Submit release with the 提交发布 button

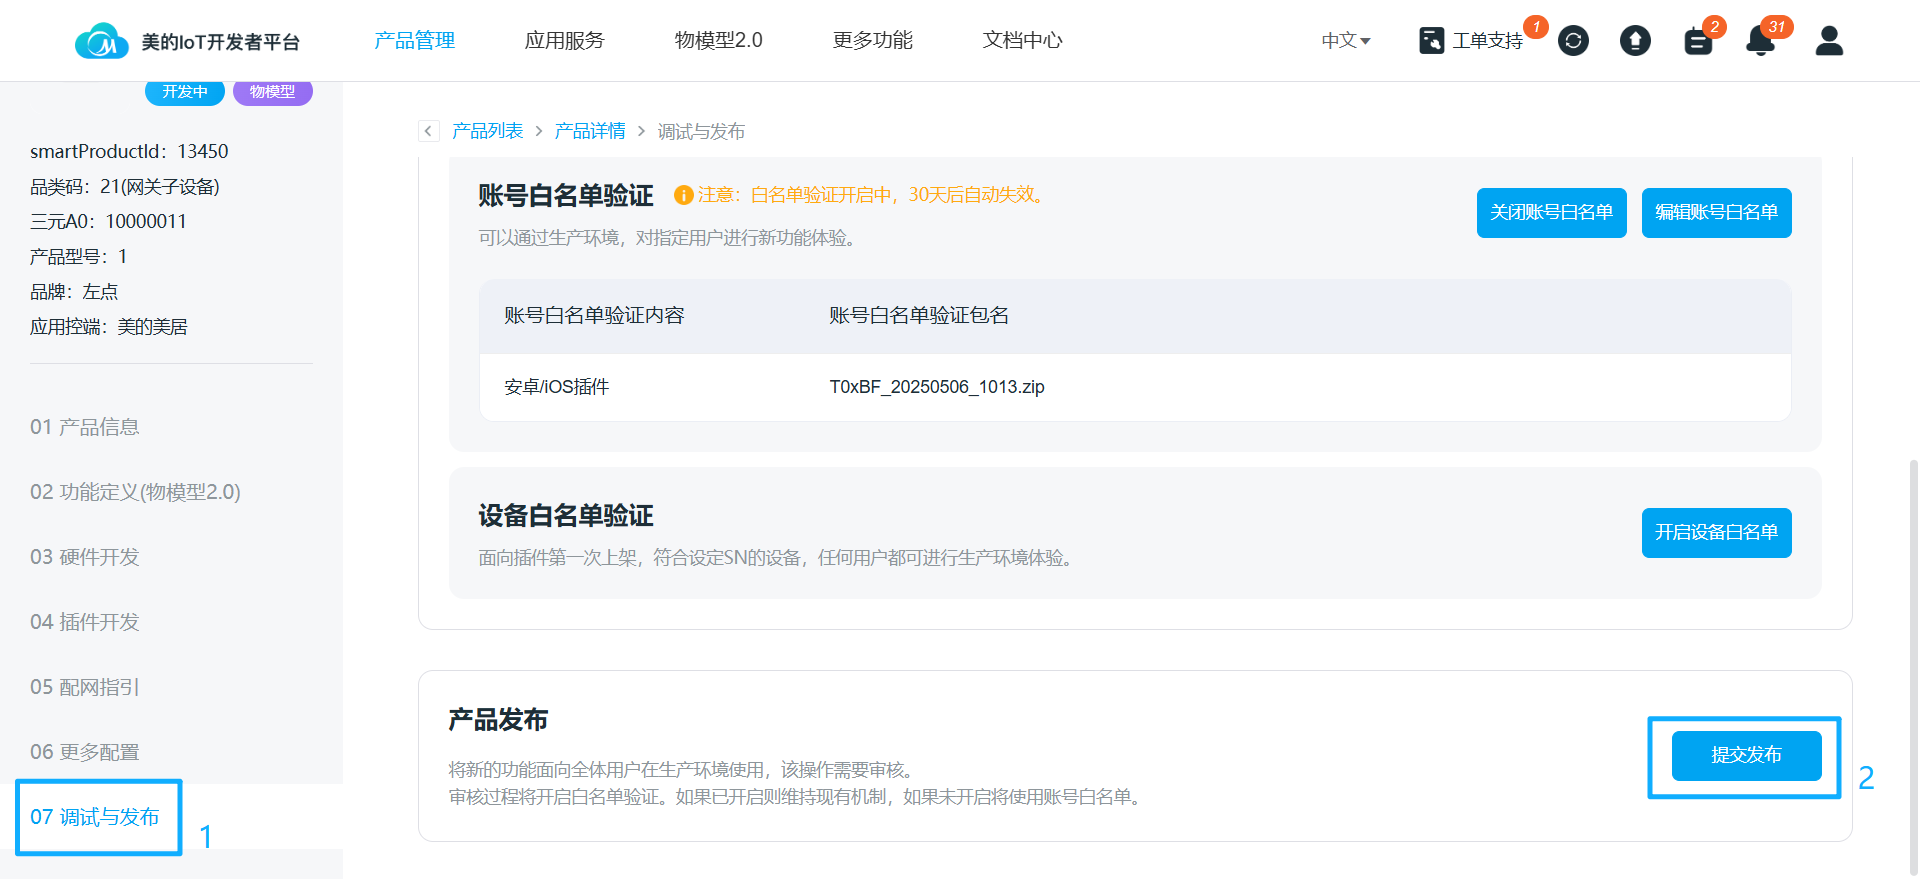(x=1746, y=756)
